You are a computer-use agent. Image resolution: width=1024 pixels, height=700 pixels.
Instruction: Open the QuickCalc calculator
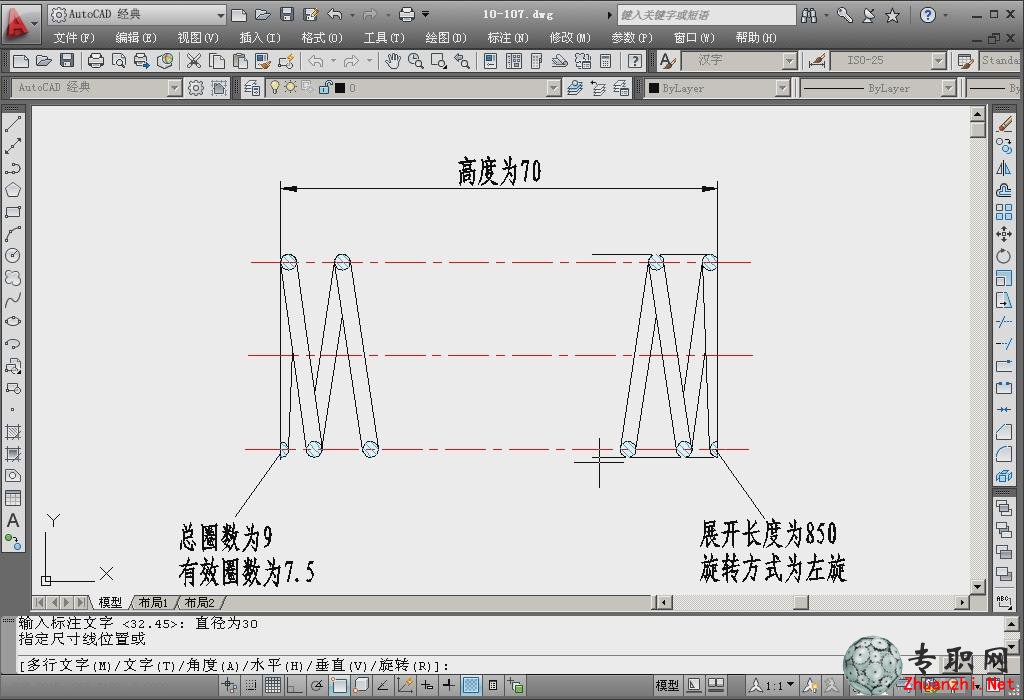(x=606, y=61)
